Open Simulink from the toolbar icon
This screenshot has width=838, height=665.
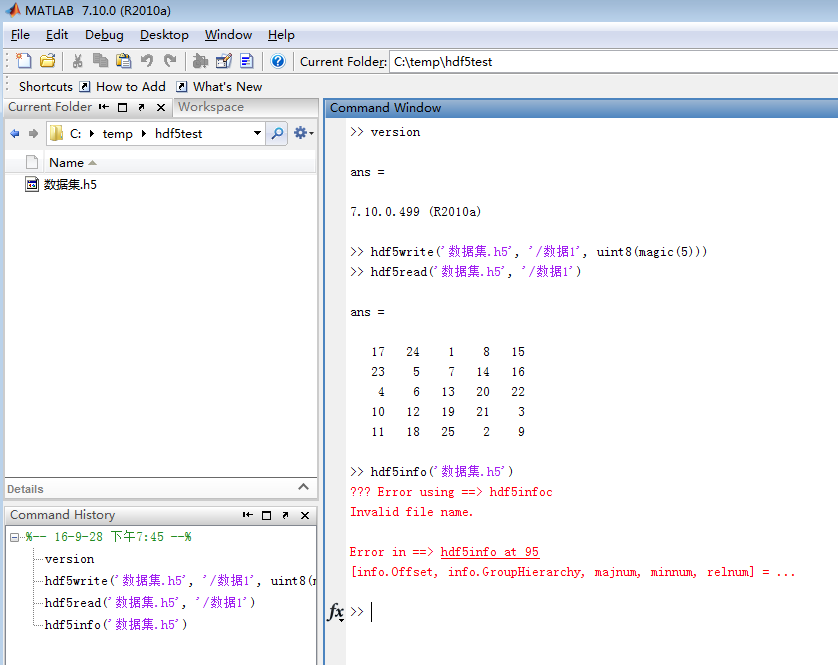tap(200, 61)
